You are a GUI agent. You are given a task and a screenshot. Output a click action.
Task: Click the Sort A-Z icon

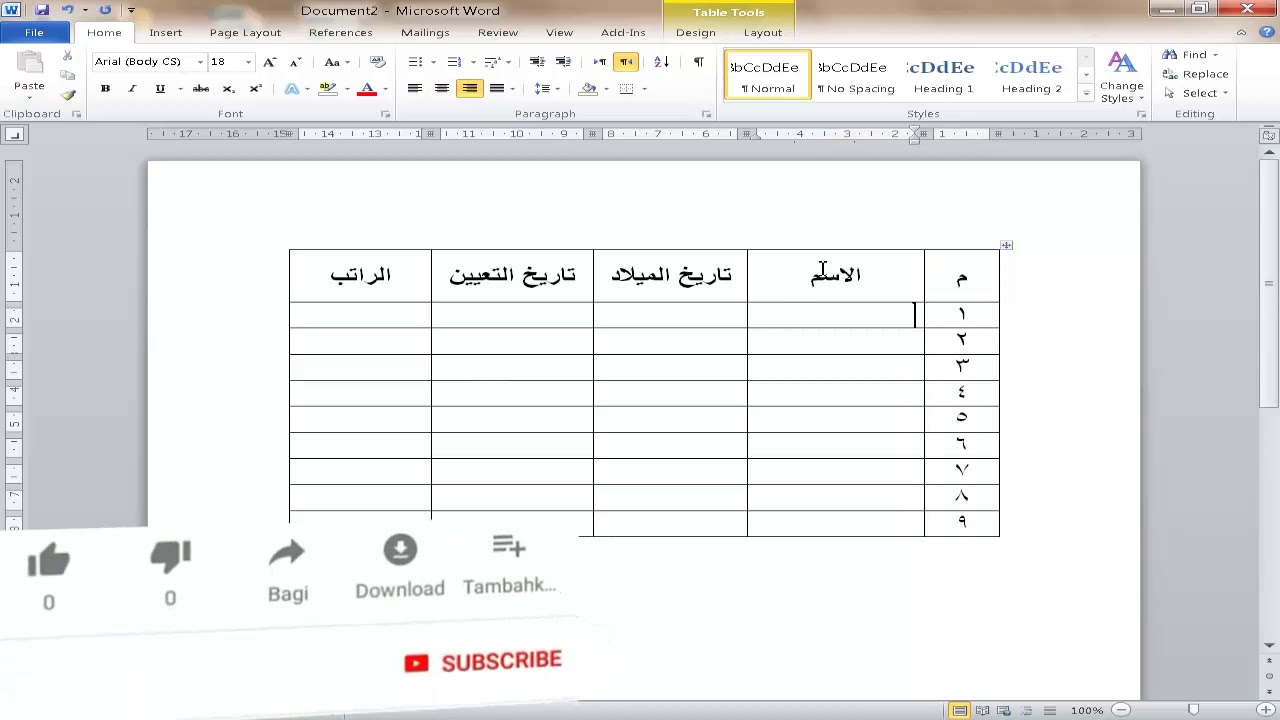[661, 62]
